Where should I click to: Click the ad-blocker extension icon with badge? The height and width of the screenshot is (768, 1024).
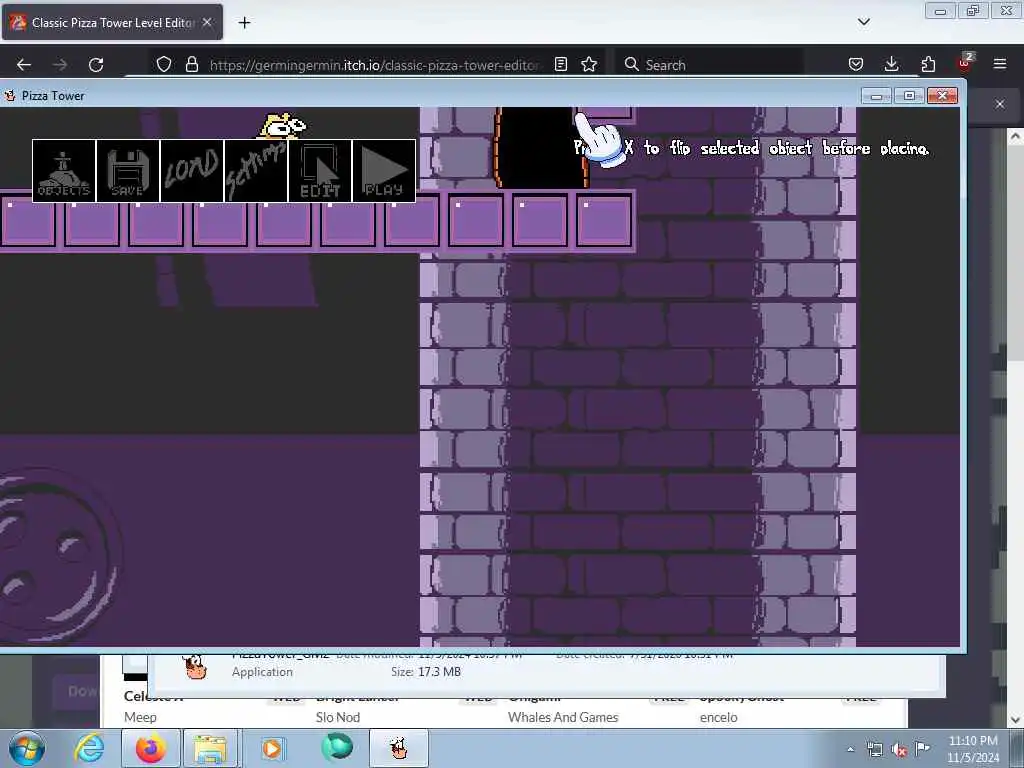pyautogui.click(x=965, y=62)
